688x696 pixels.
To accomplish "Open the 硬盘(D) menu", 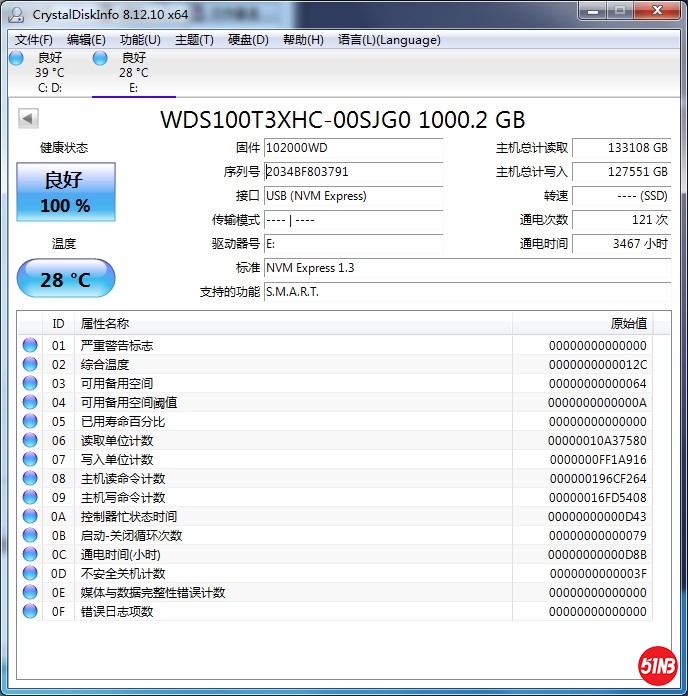I will [248, 40].
